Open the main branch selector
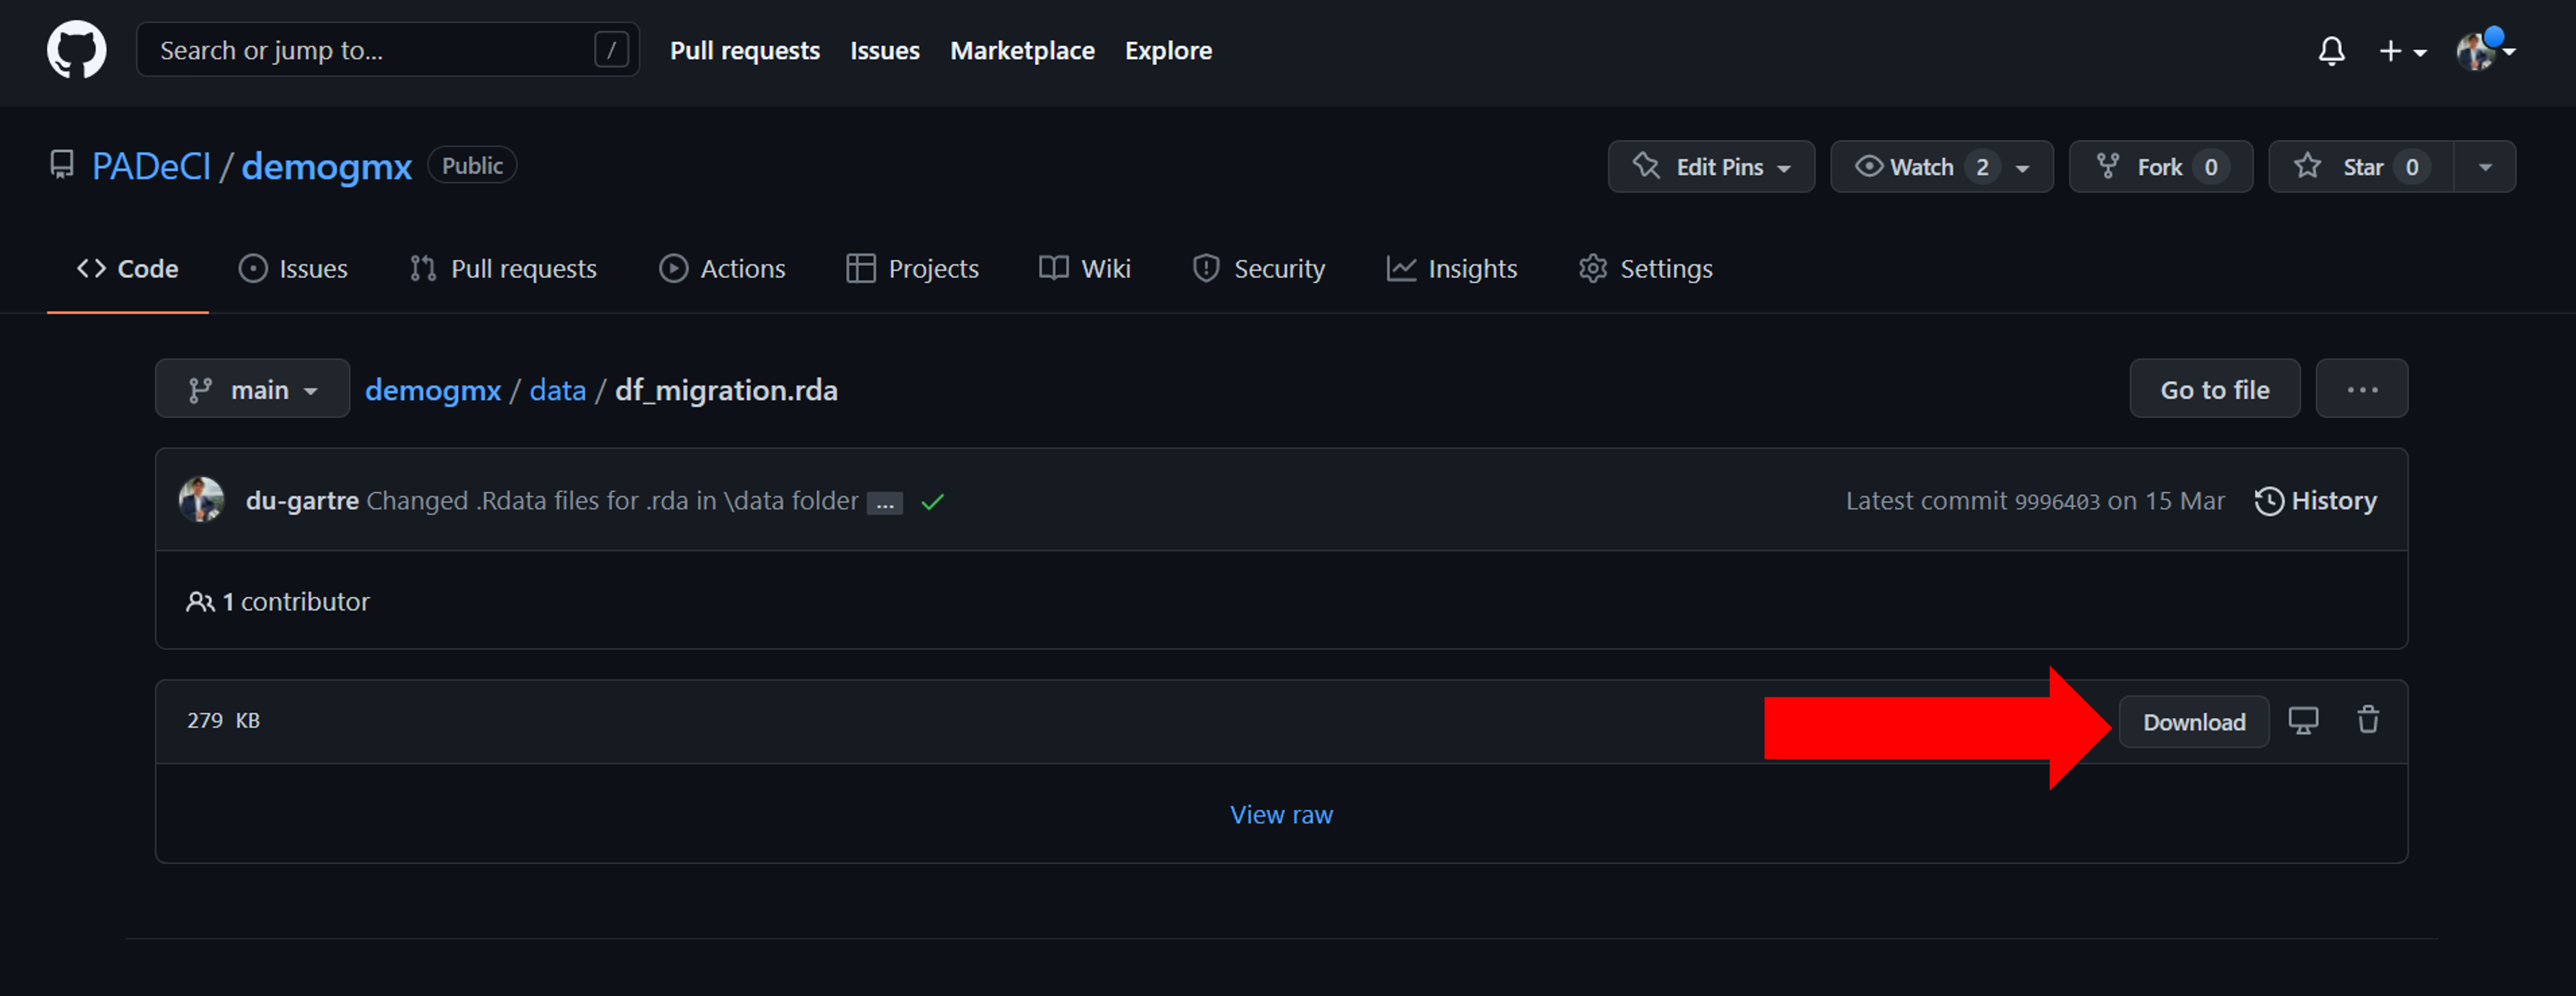 [252, 389]
